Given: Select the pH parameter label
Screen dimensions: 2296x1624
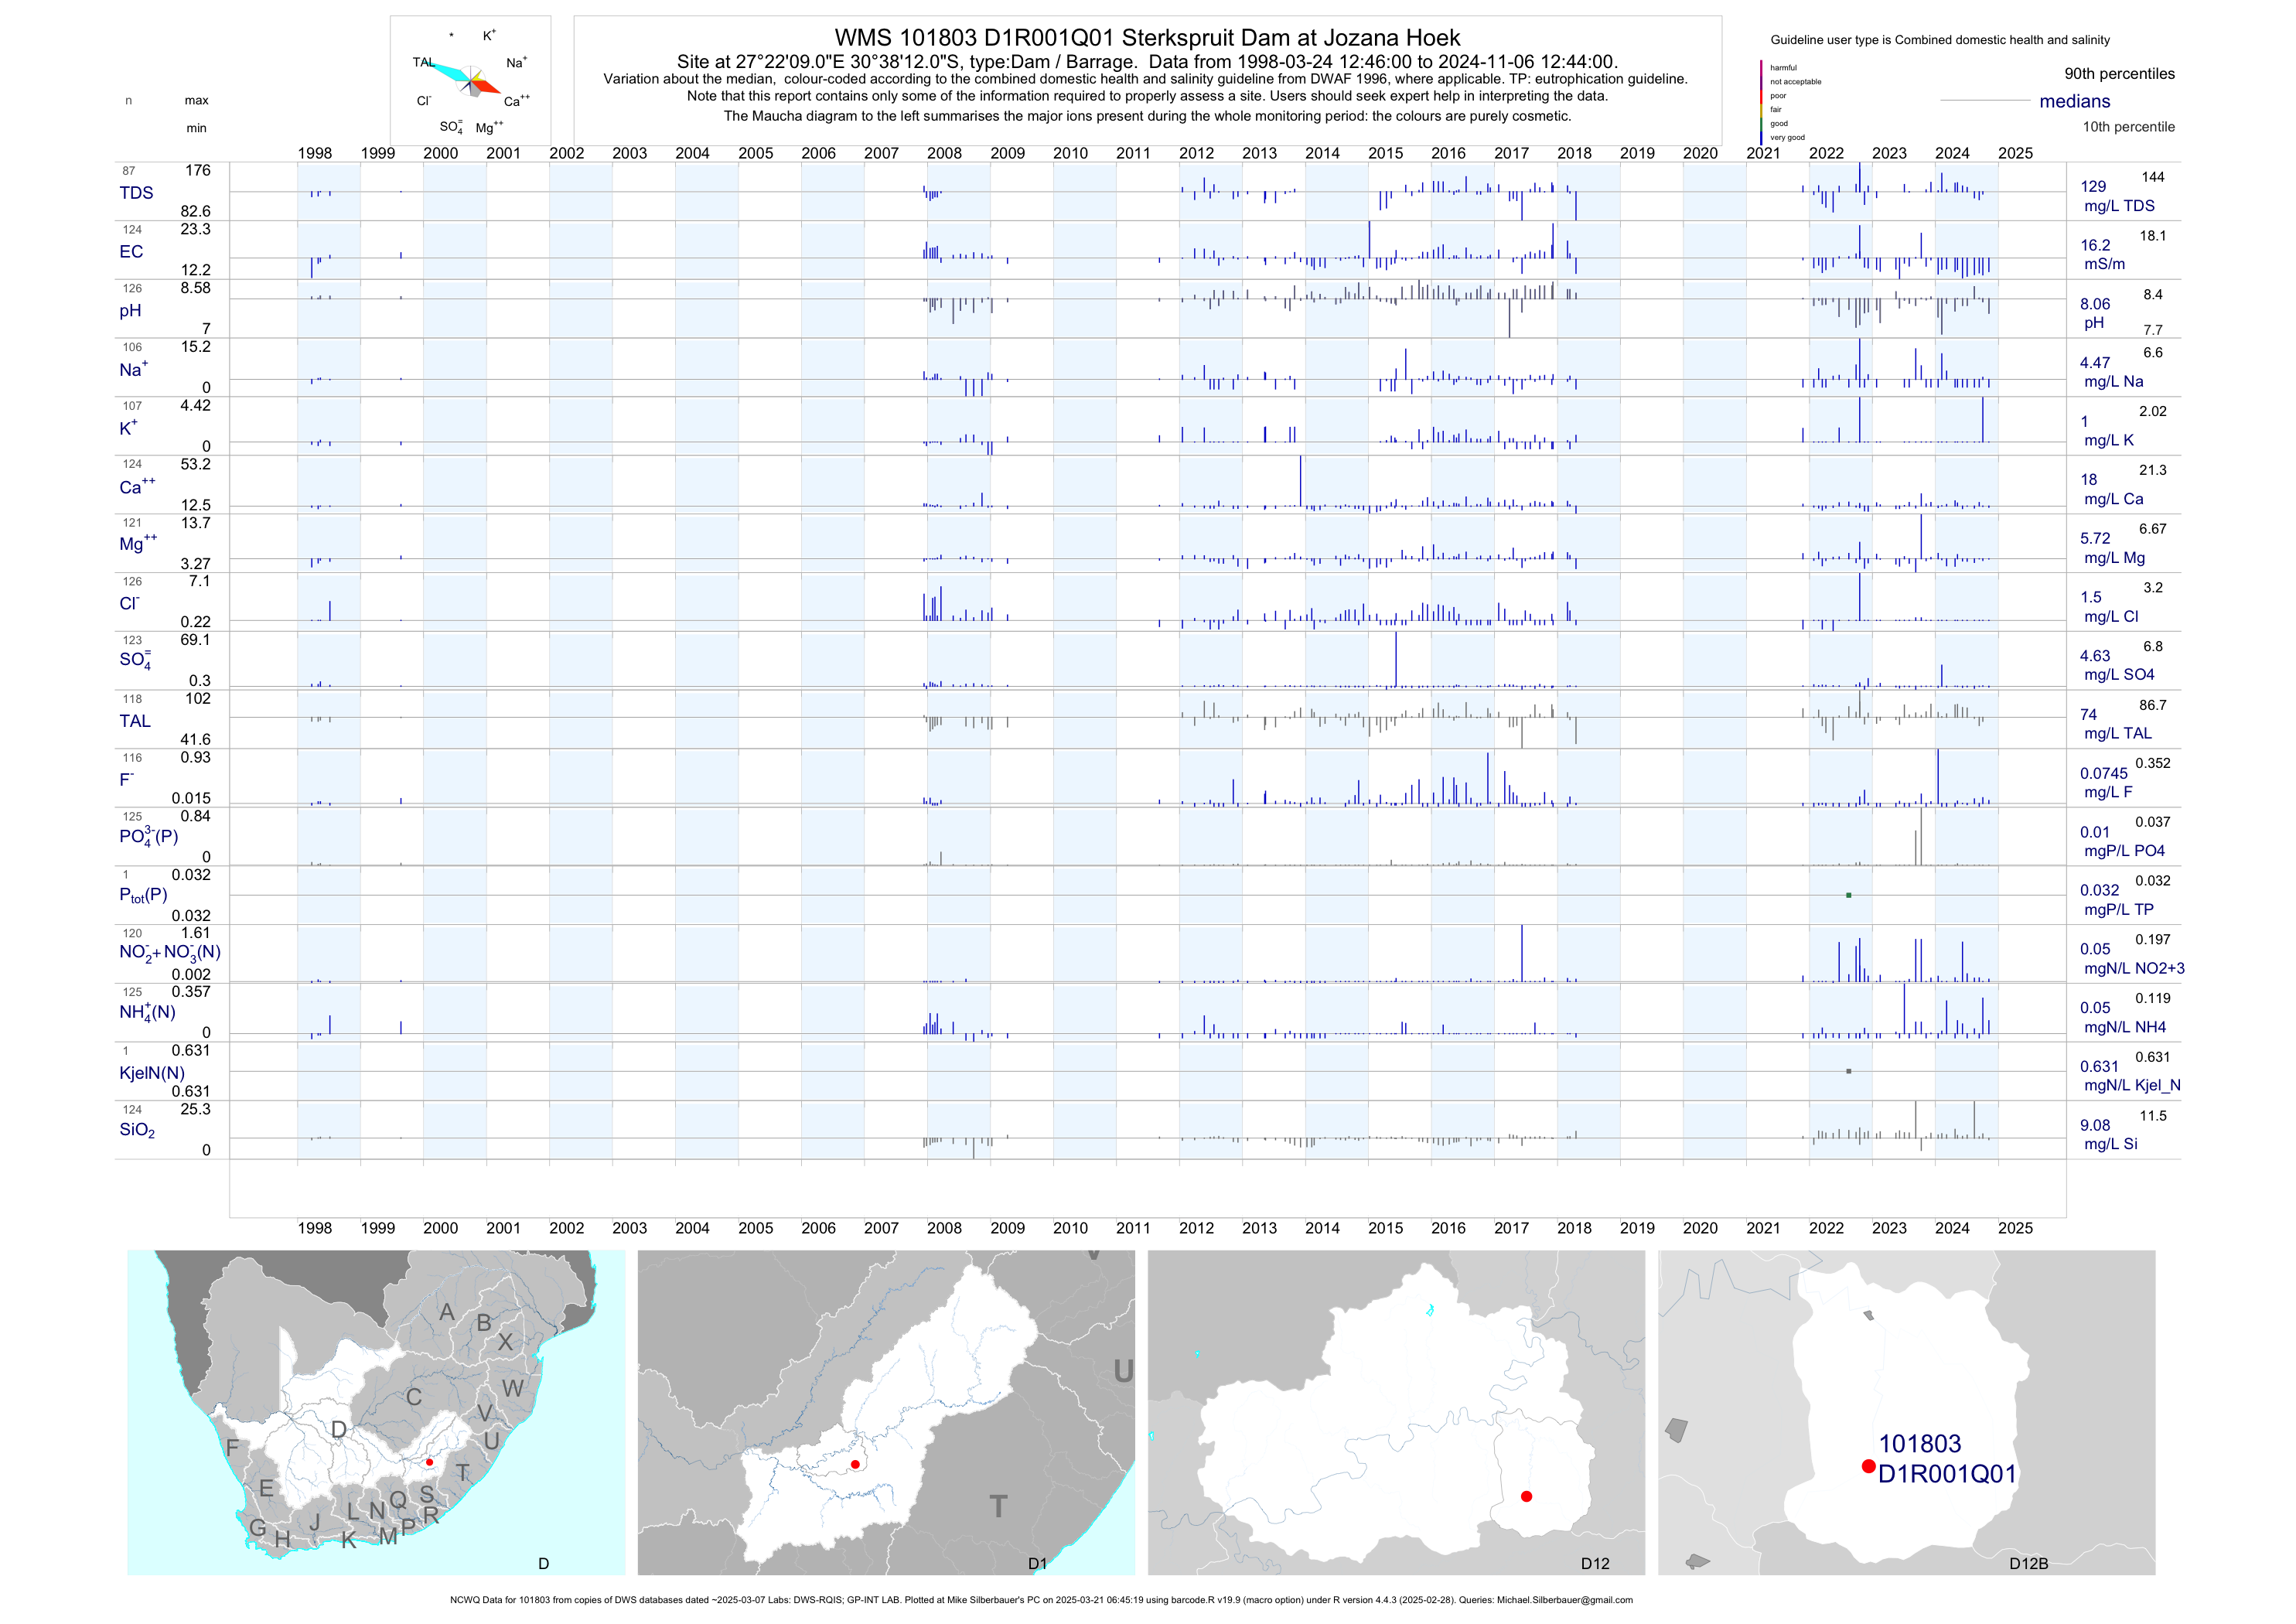Looking at the screenshot, I should [130, 311].
